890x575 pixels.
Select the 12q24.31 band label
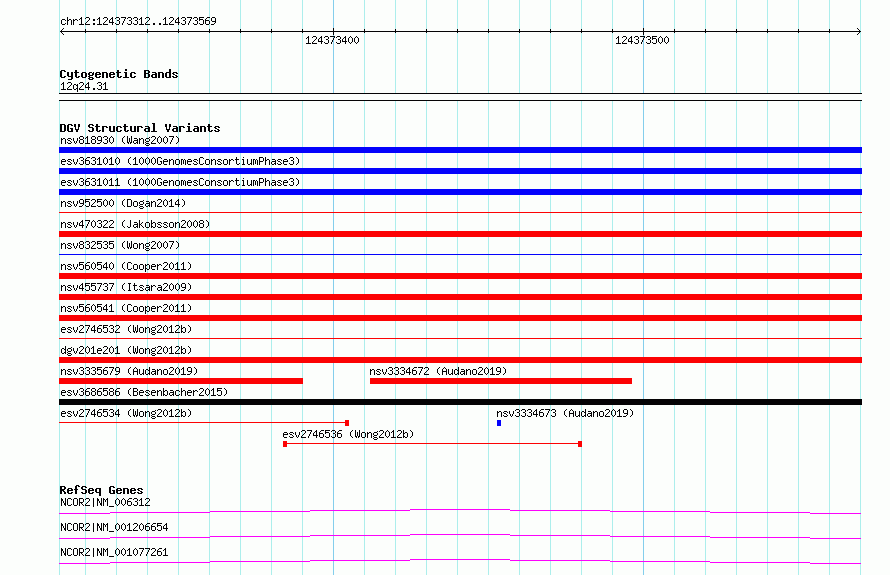pos(84,86)
